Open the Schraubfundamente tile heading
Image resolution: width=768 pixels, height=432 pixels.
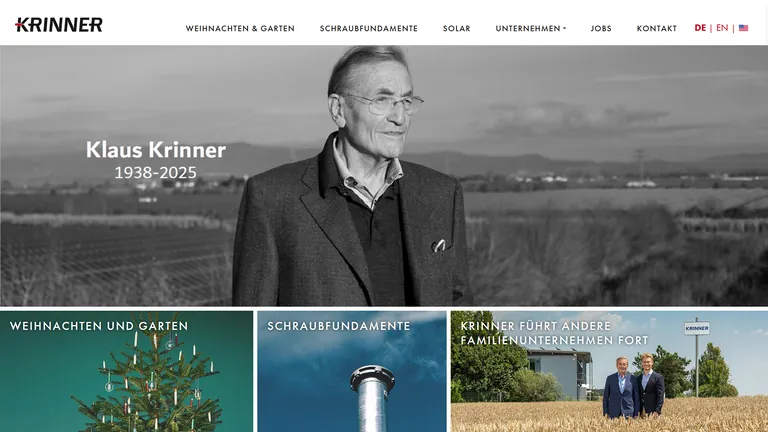(x=339, y=326)
